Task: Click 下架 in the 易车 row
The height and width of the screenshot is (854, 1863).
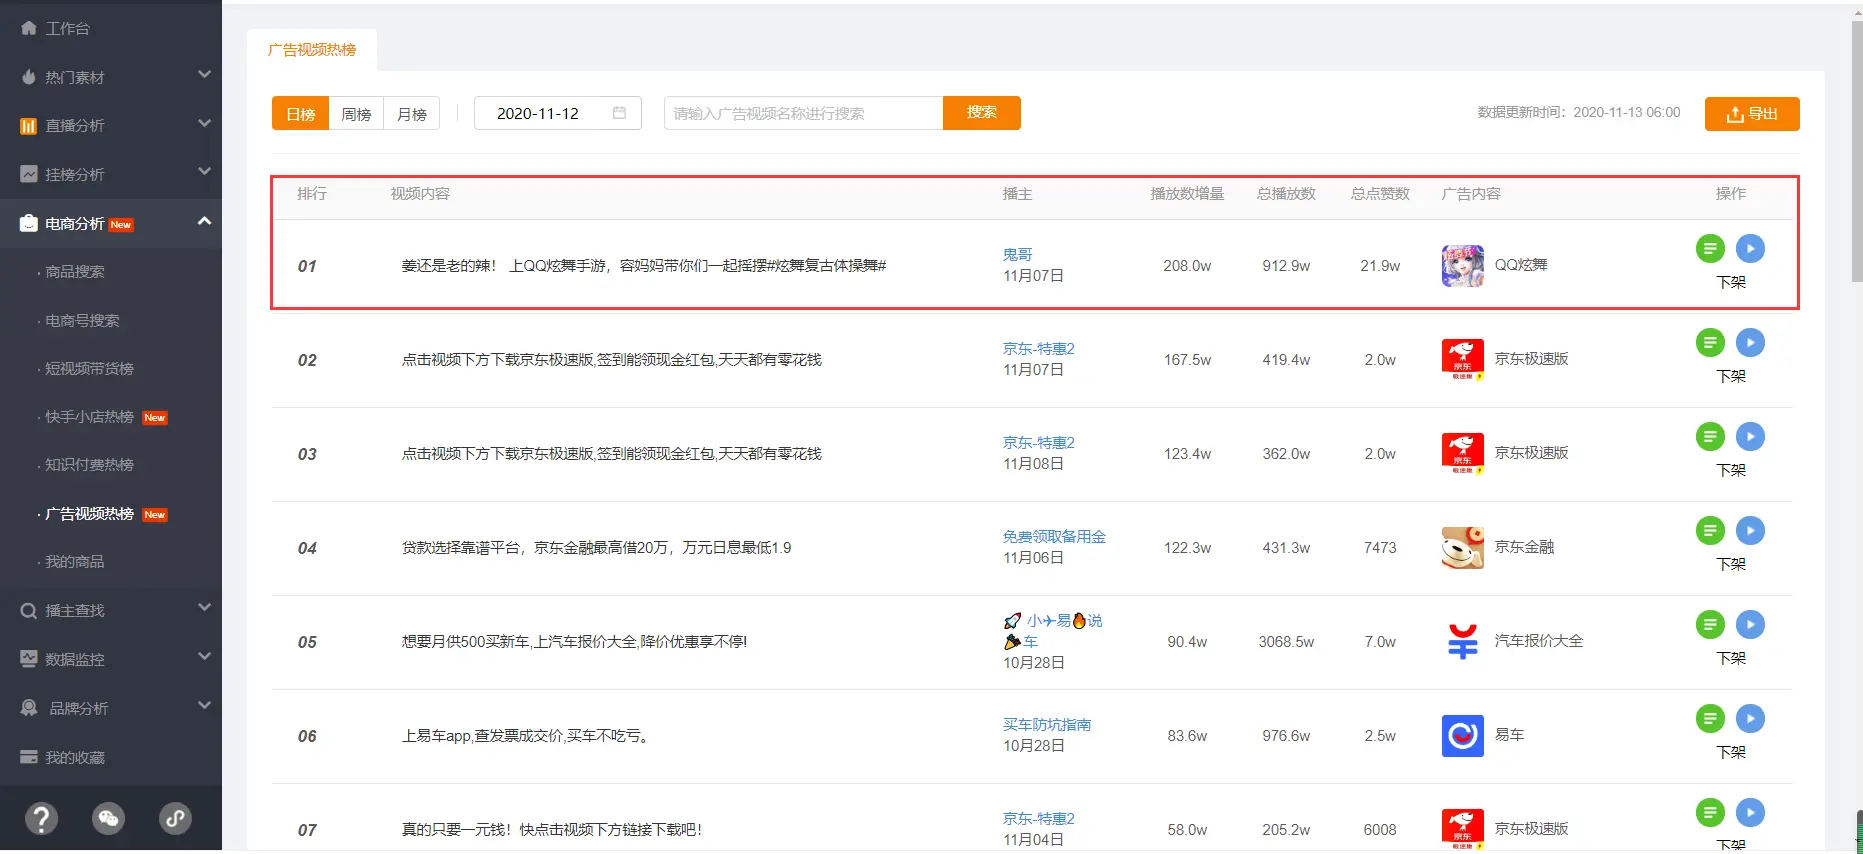Action: pyautogui.click(x=1731, y=753)
